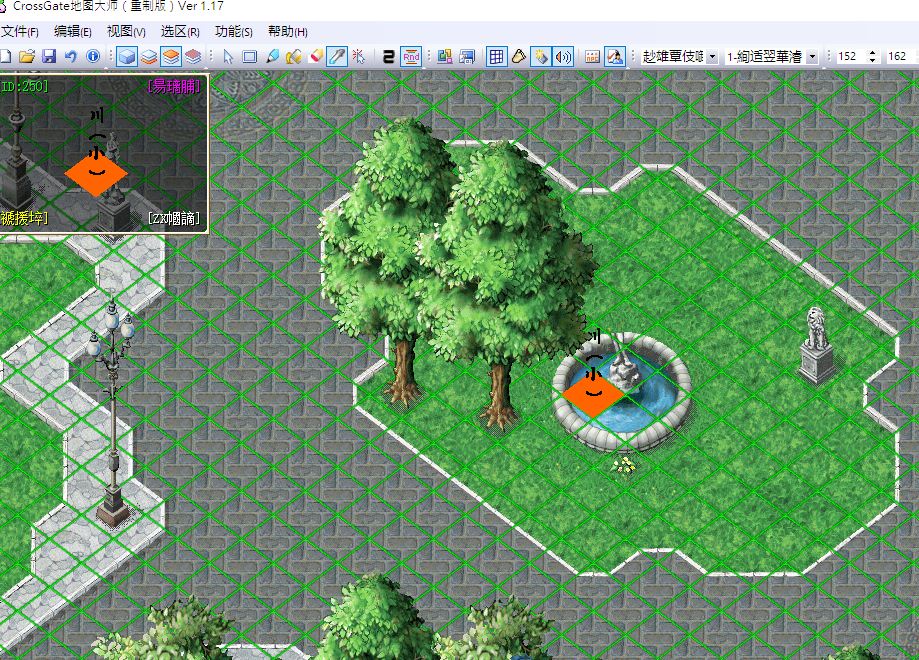Open the 功能(S) menu
Viewport: 919px width, 660px height.
pos(233,32)
